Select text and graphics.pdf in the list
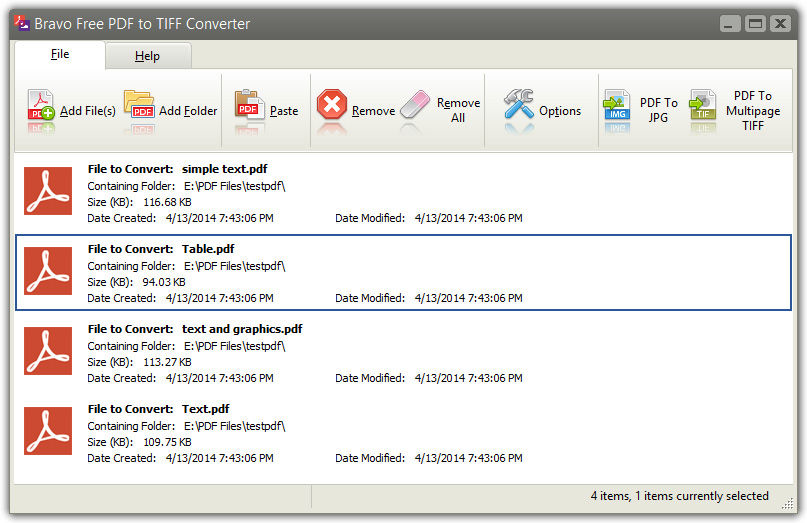 tap(403, 353)
